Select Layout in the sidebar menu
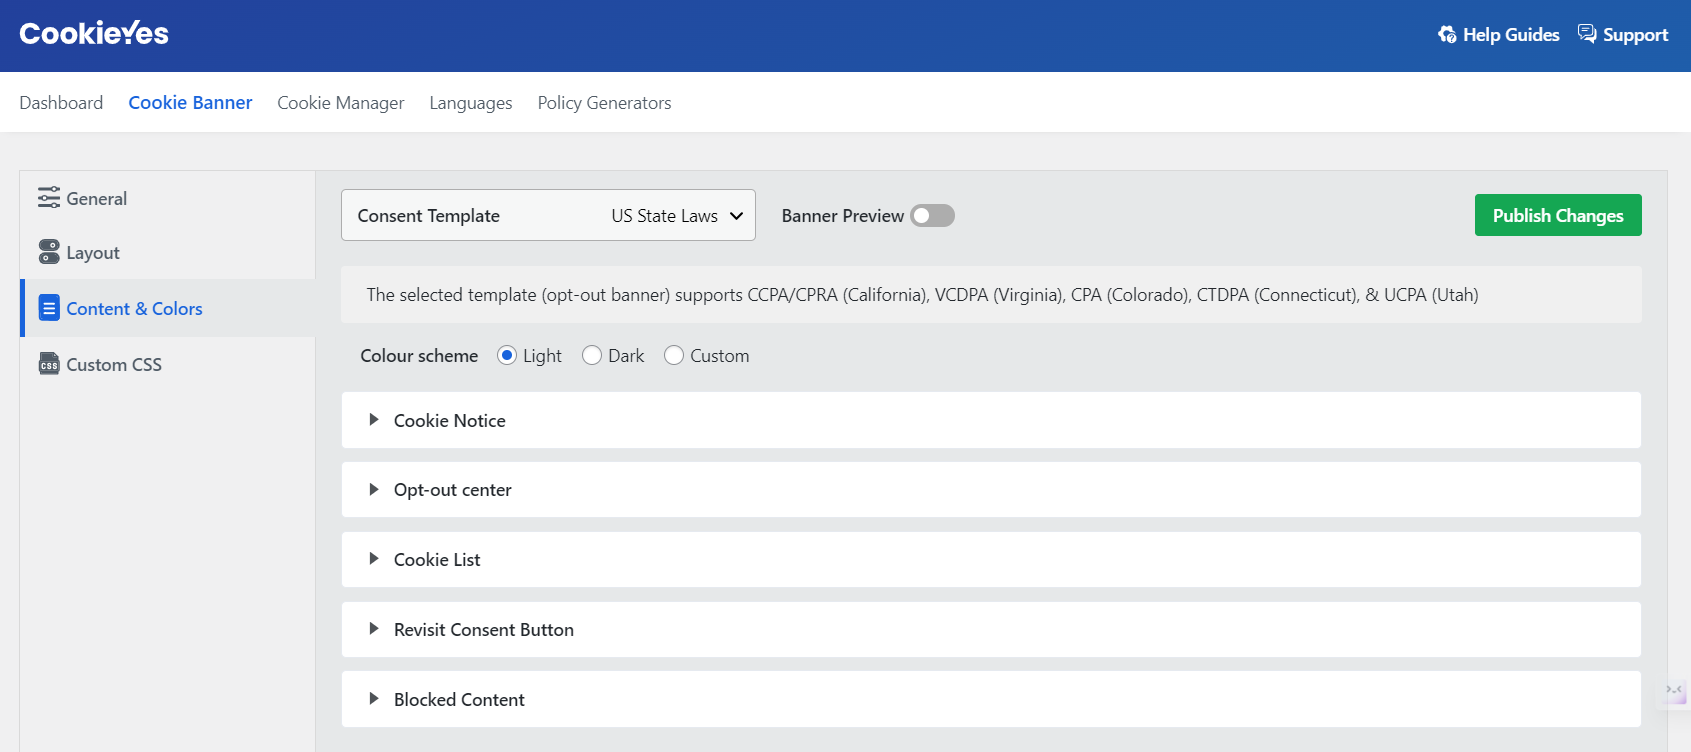This screenshot has height=752, width=1691. [169, 252]
